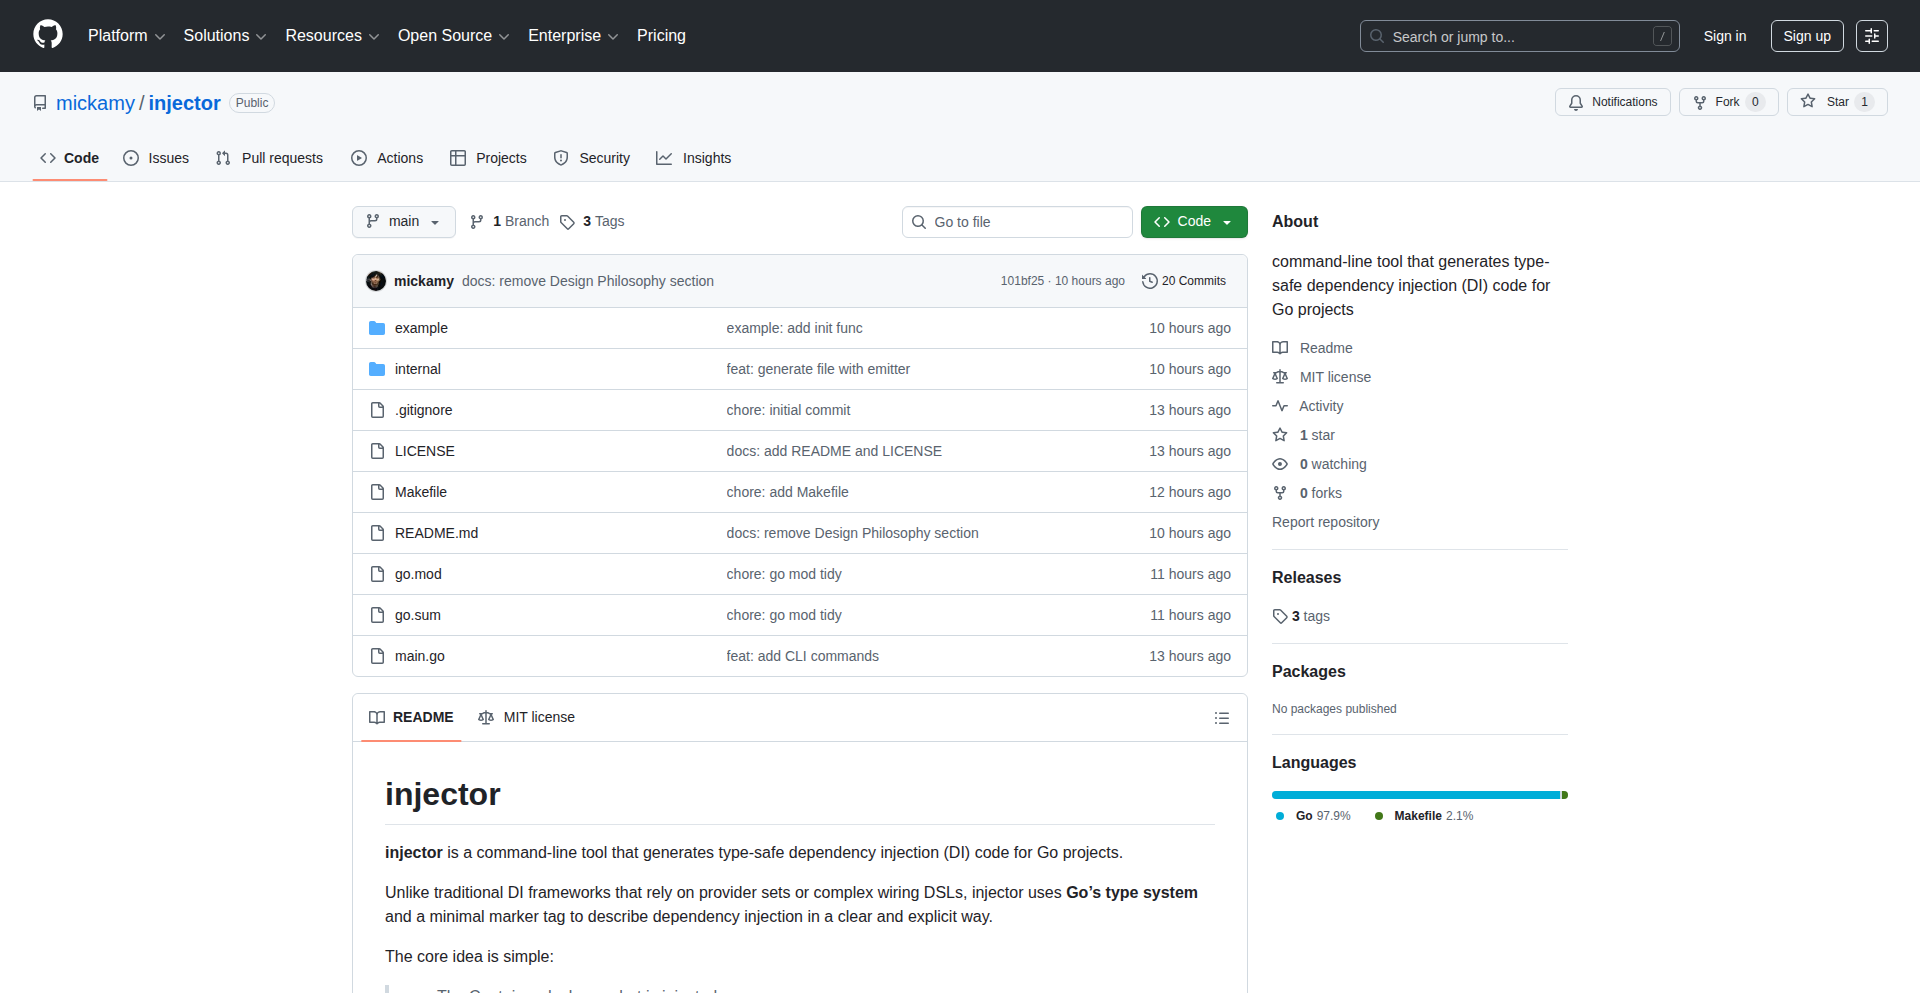This screenshot has height=993, width=1920.
Task: View the 20 Commits history
Action: [1184, 281]
